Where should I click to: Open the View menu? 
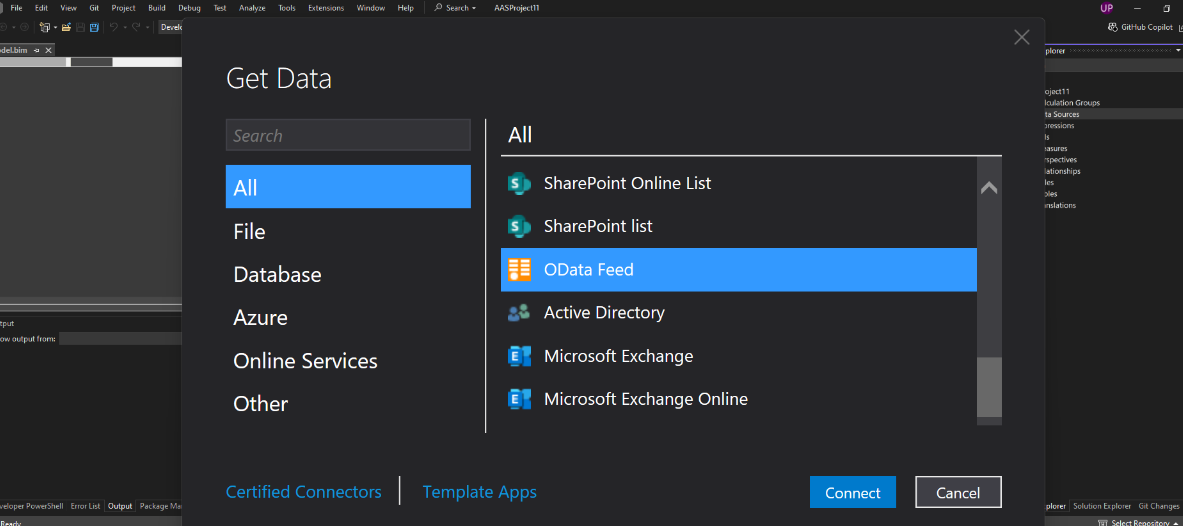[68, 8]
